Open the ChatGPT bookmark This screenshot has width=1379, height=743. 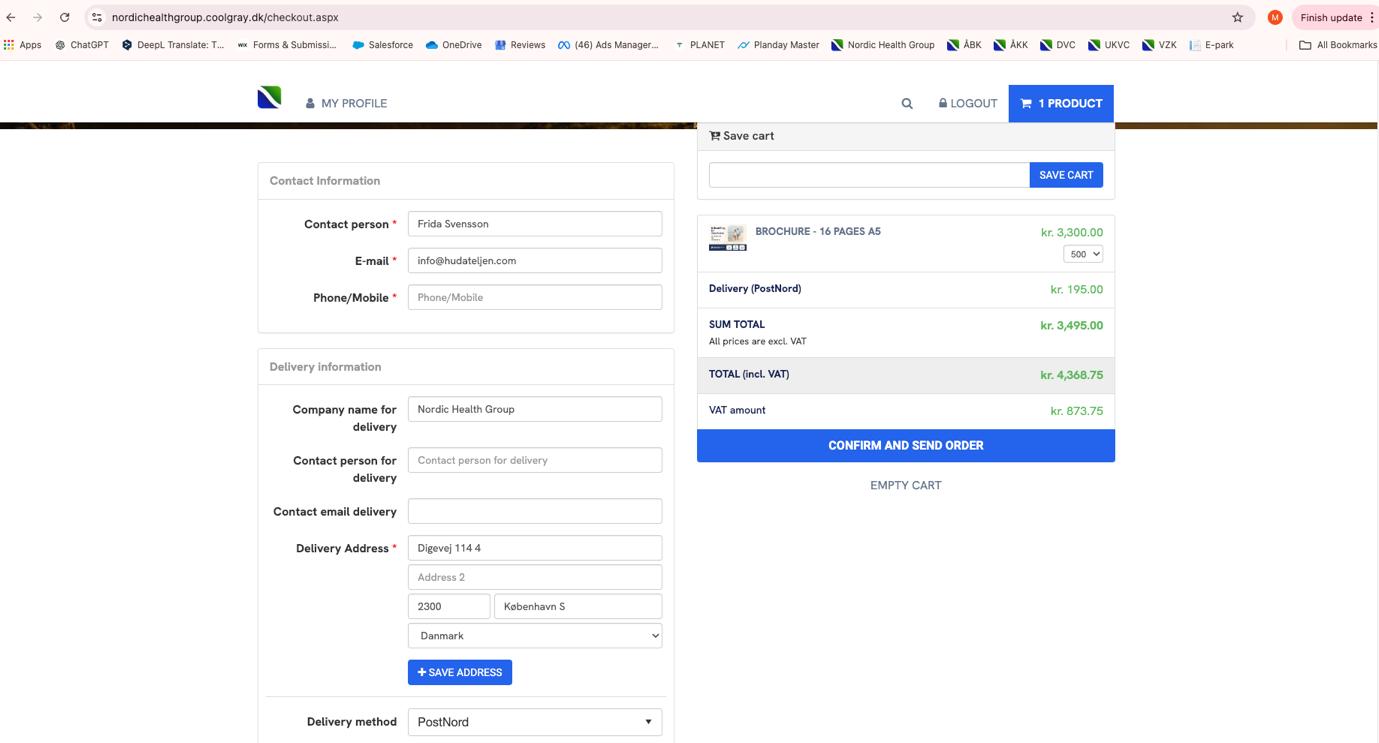pos(82,45)
